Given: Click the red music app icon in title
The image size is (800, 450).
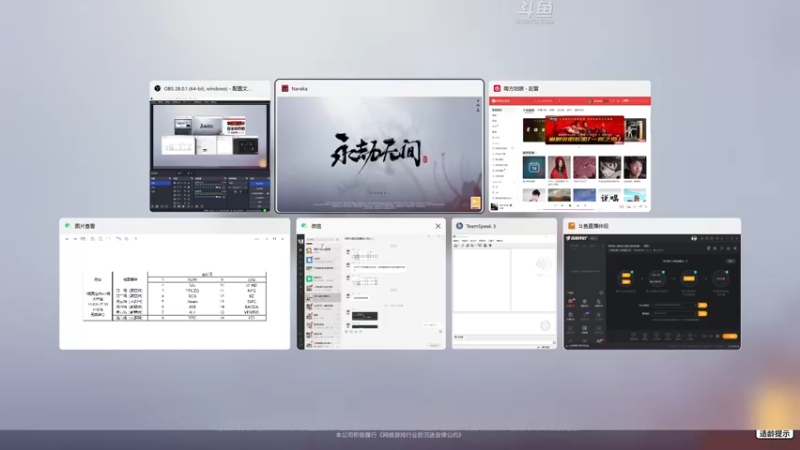Looking at the screenshot, I should click(497, 88).
